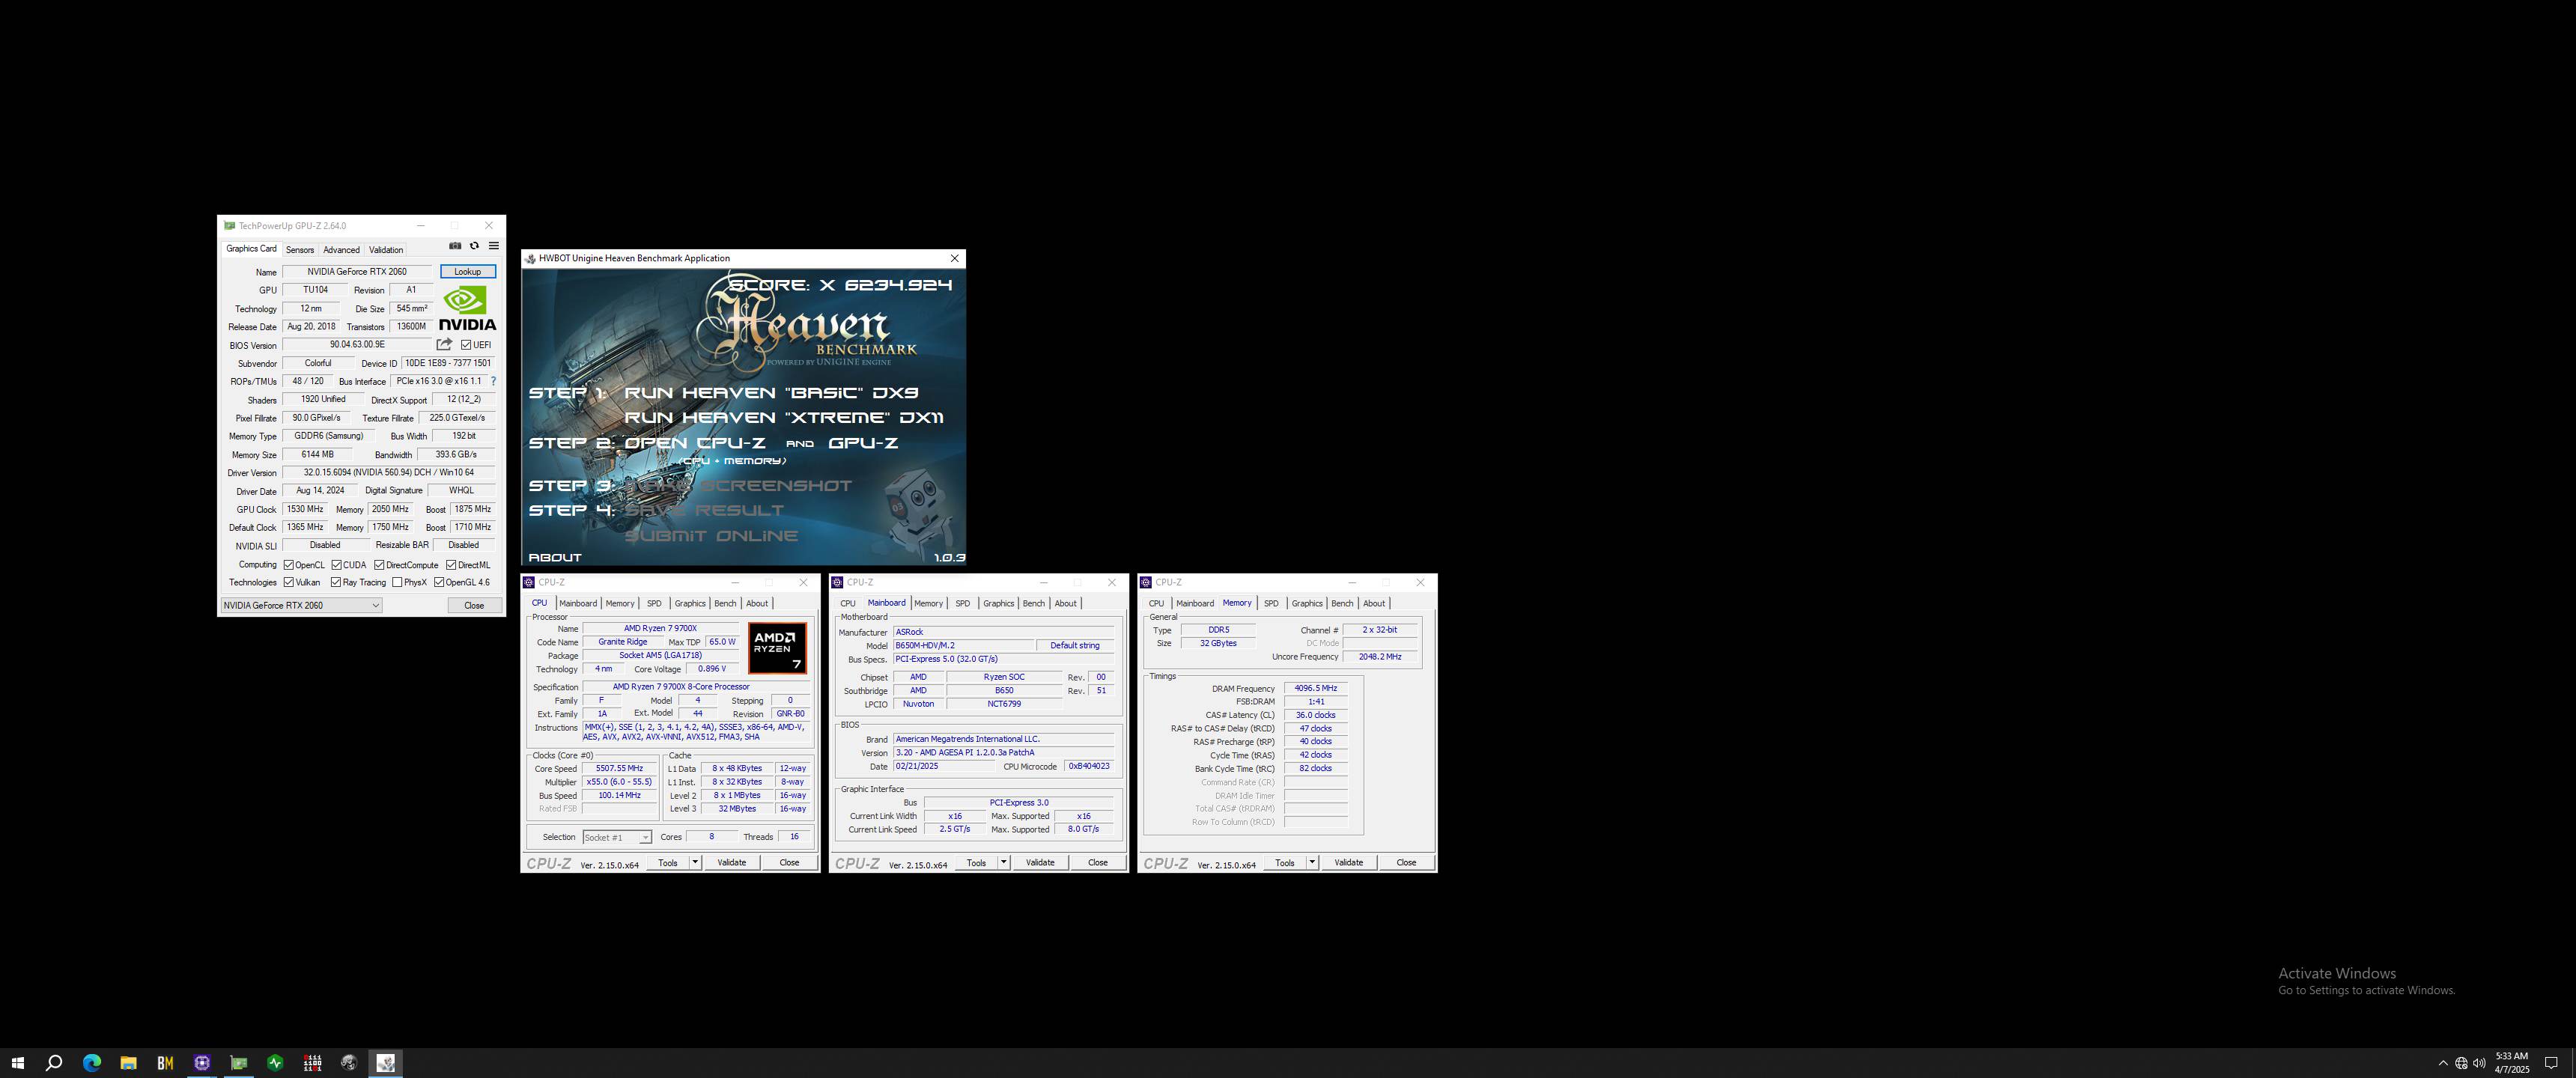Click the BIOS Version 90.04.63.00.9E field
Screen dimensions: 2576x1078
(x=357, y=344)
